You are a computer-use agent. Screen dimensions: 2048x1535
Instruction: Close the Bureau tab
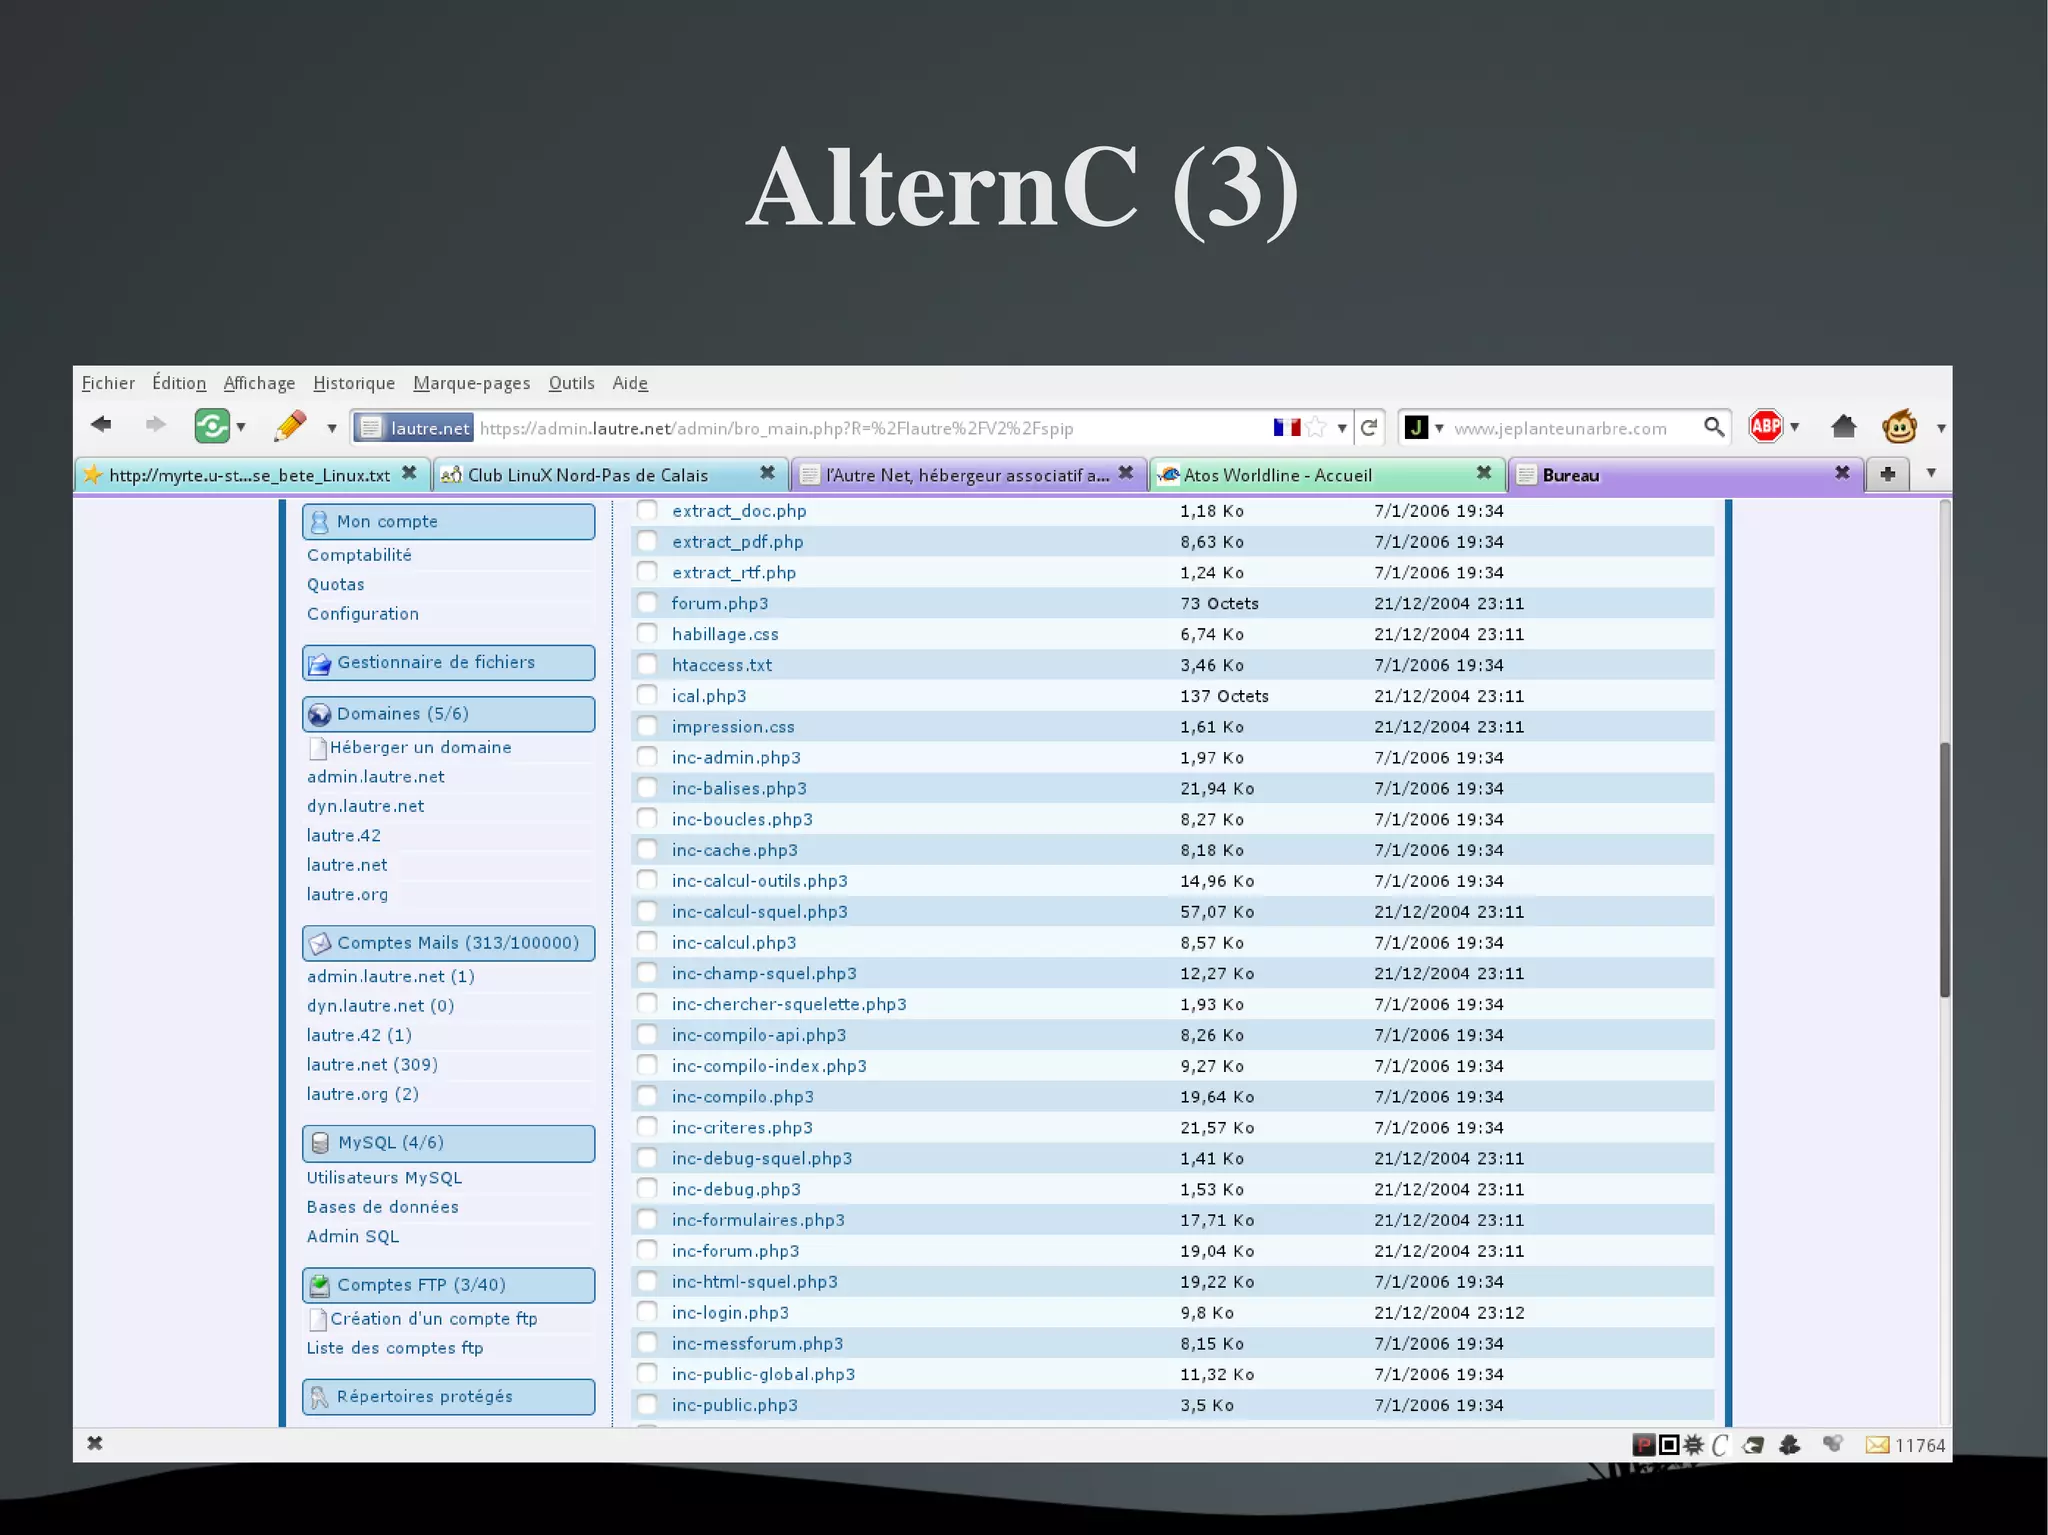point(1842,473)
